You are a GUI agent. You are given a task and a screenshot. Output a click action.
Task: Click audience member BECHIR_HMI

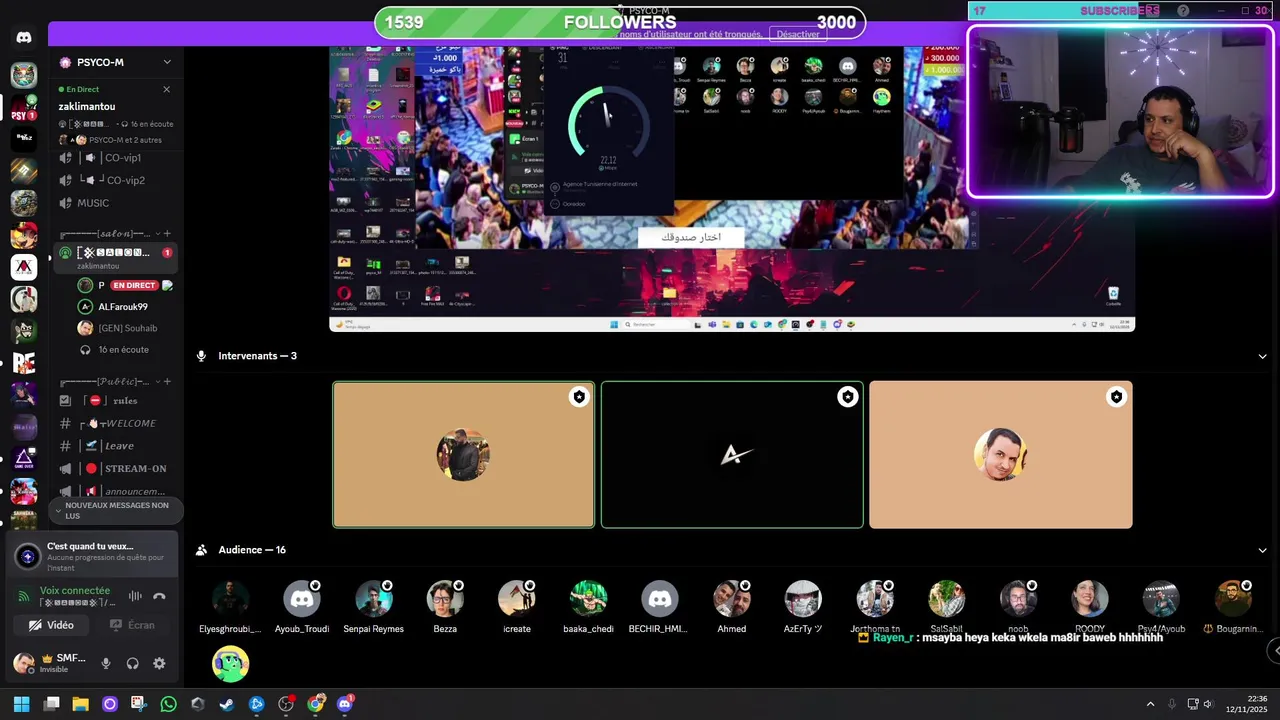(660, 607)
